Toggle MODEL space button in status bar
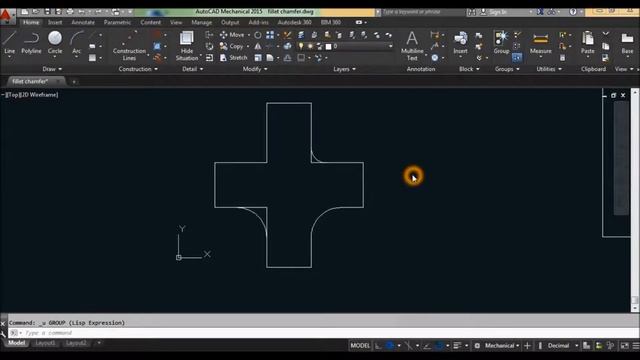 pyautogui.click(x=360, y=346)
